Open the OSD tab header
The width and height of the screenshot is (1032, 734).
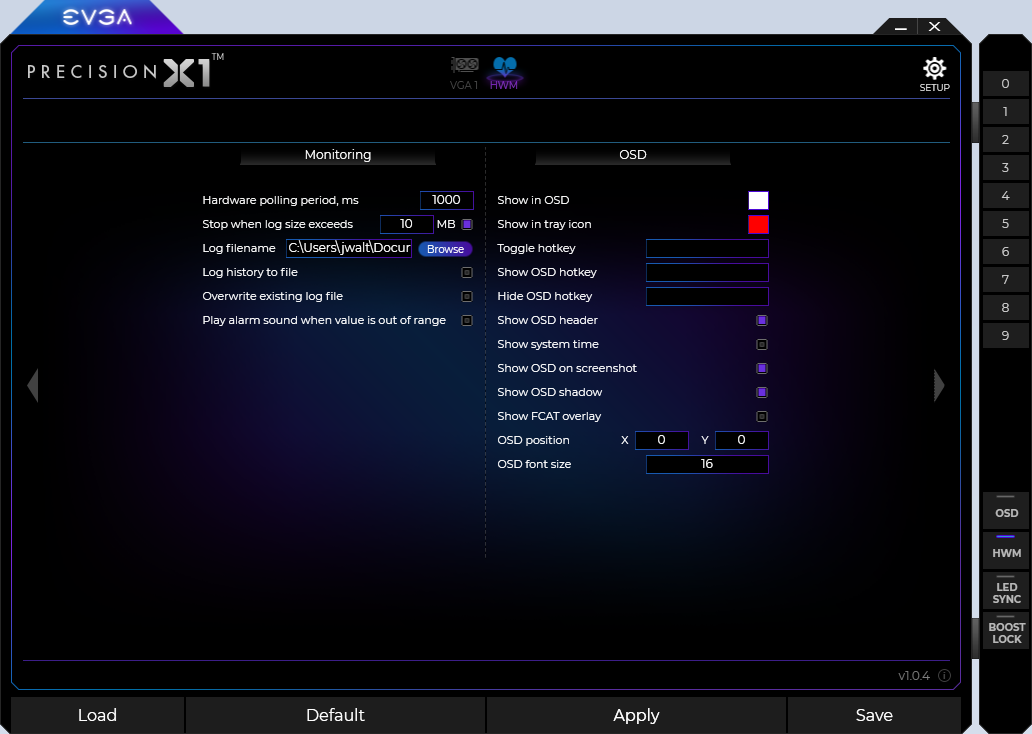tap(632, 155)
